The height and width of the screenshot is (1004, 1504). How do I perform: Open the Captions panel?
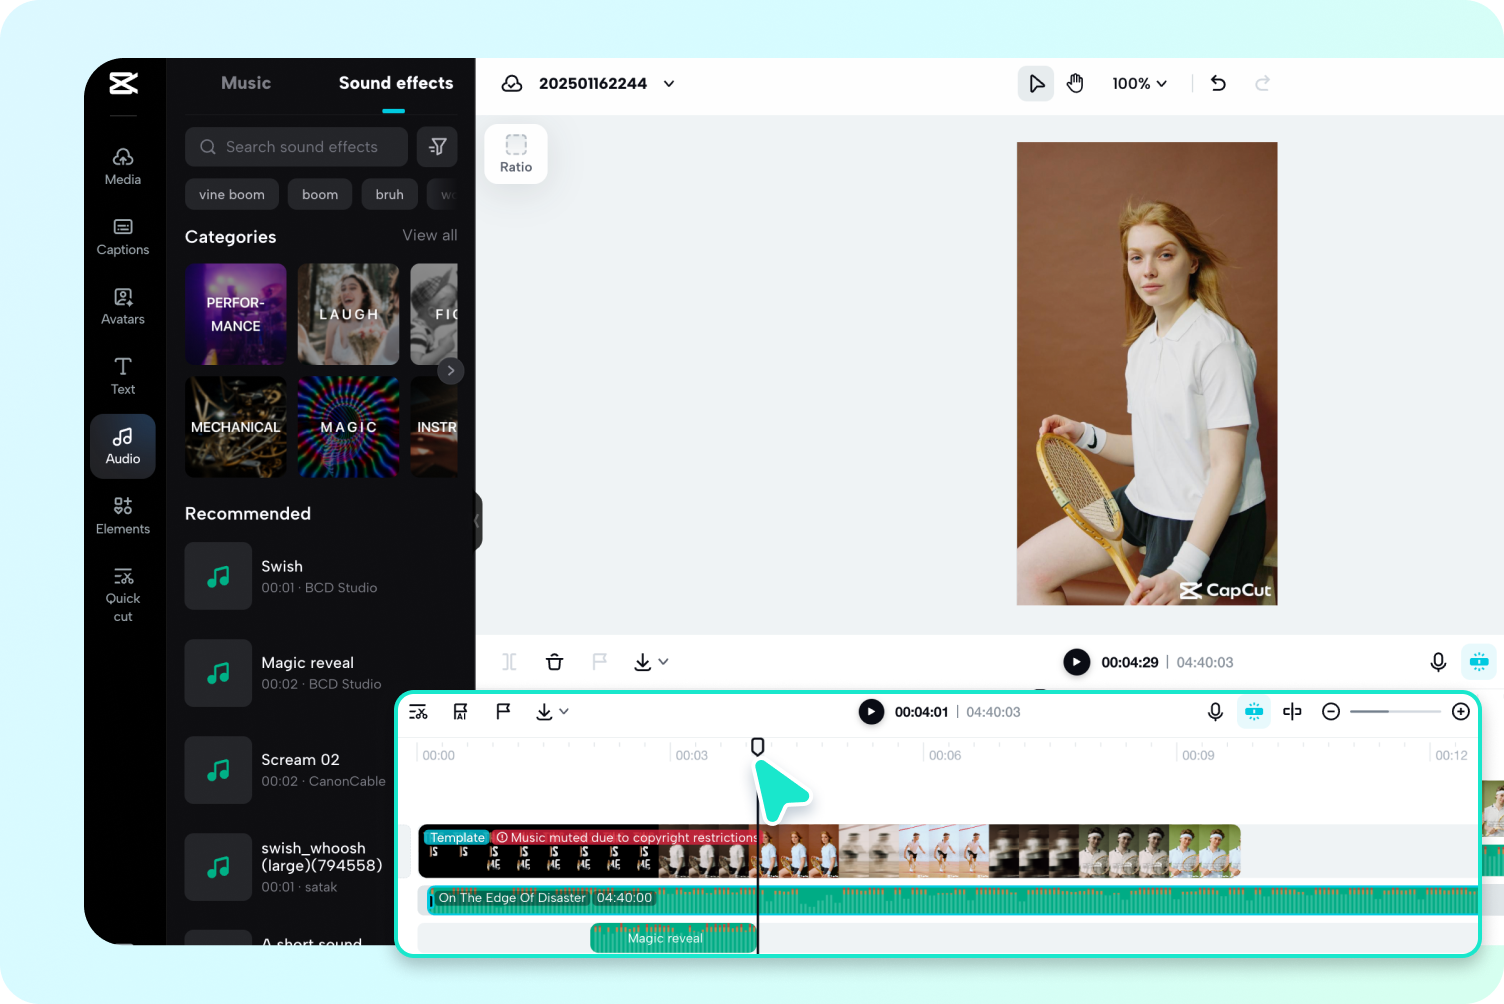click(x=122, y=236)
